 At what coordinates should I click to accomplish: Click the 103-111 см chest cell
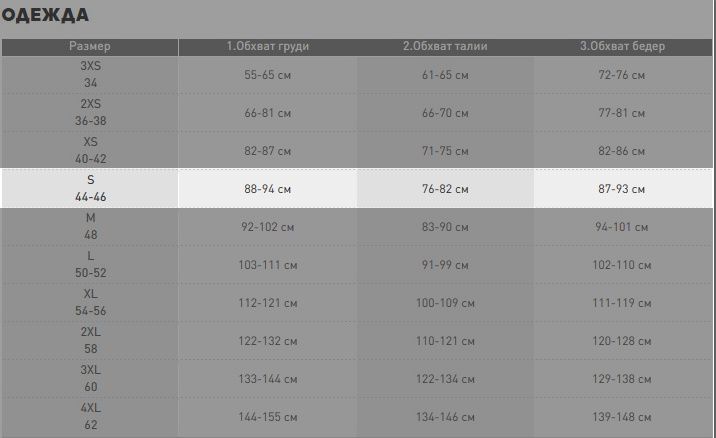pos(268,265)
